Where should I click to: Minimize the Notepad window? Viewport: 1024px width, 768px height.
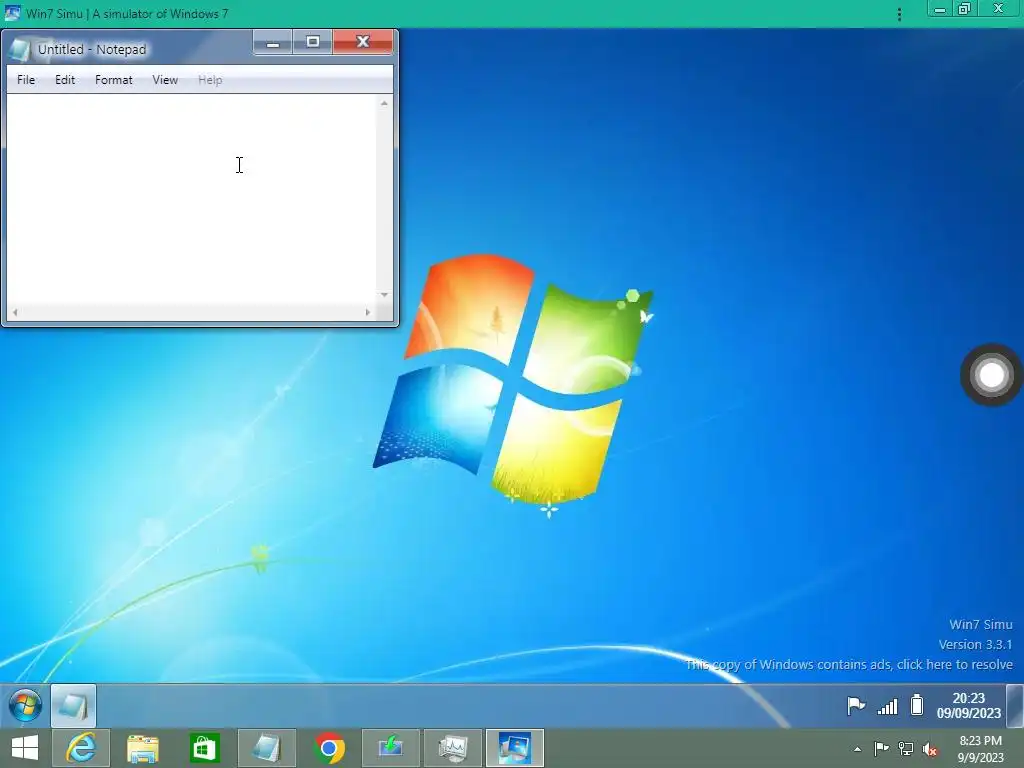point(273,42)
